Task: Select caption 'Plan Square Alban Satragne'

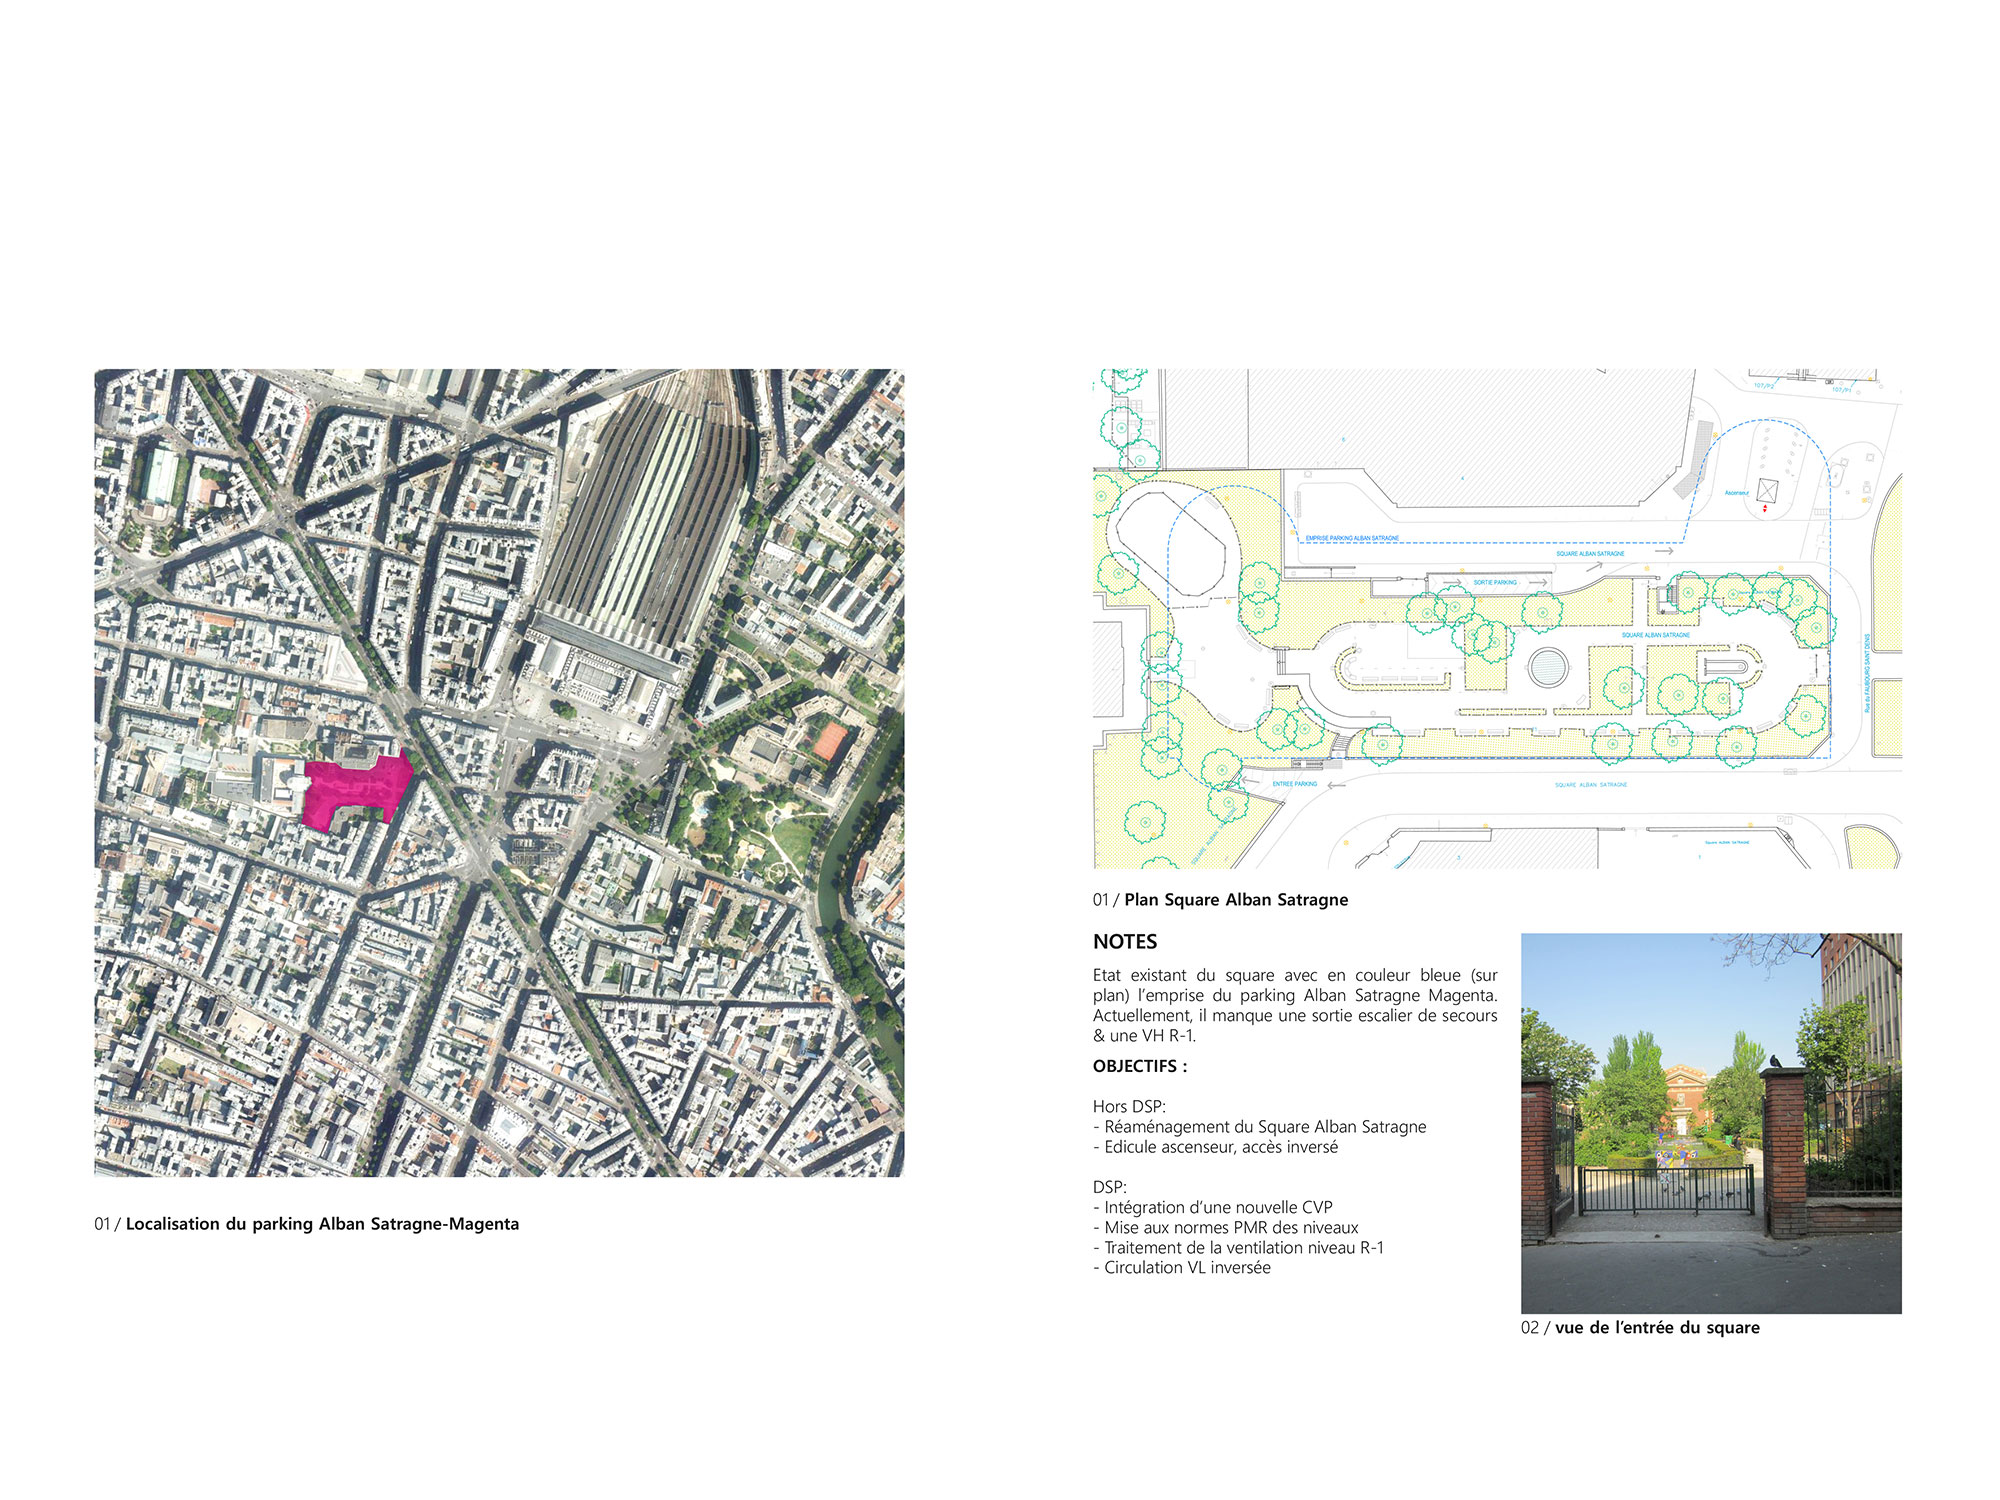Action: click(x=1236, y=900)
